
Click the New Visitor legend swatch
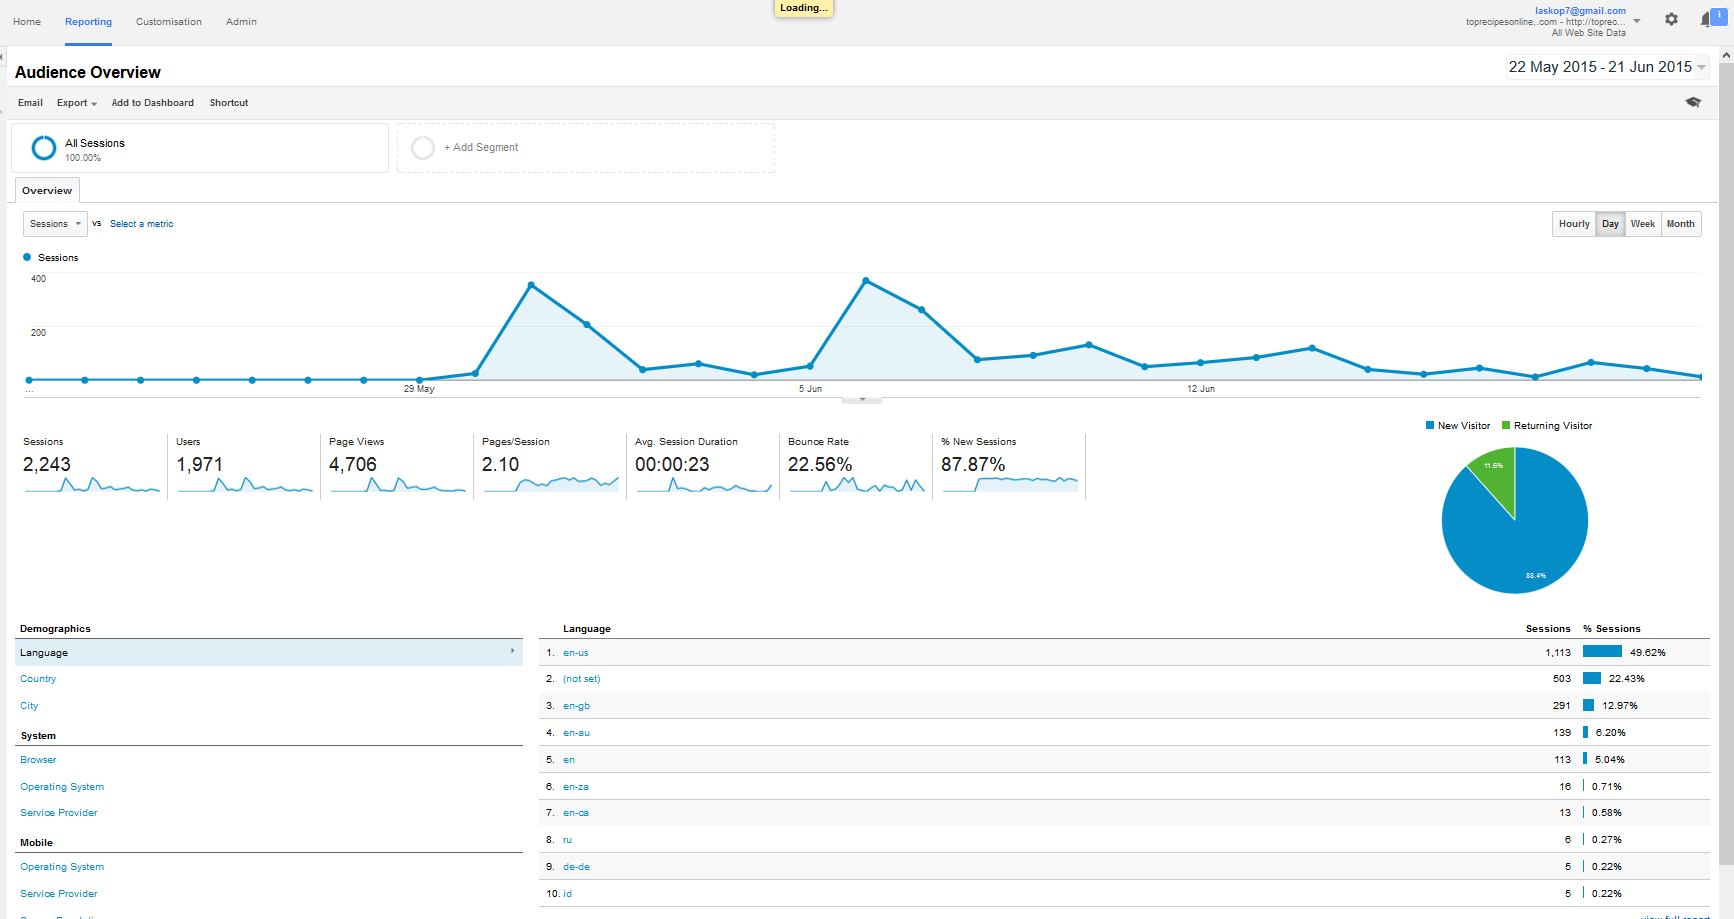pos(1430,426)
